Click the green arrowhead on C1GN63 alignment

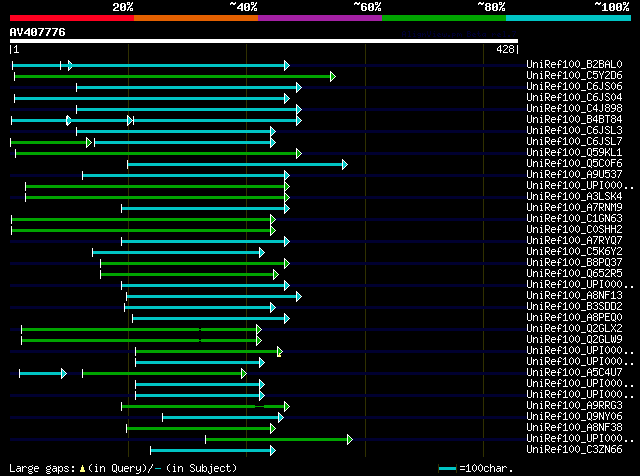tap(273, 220)
